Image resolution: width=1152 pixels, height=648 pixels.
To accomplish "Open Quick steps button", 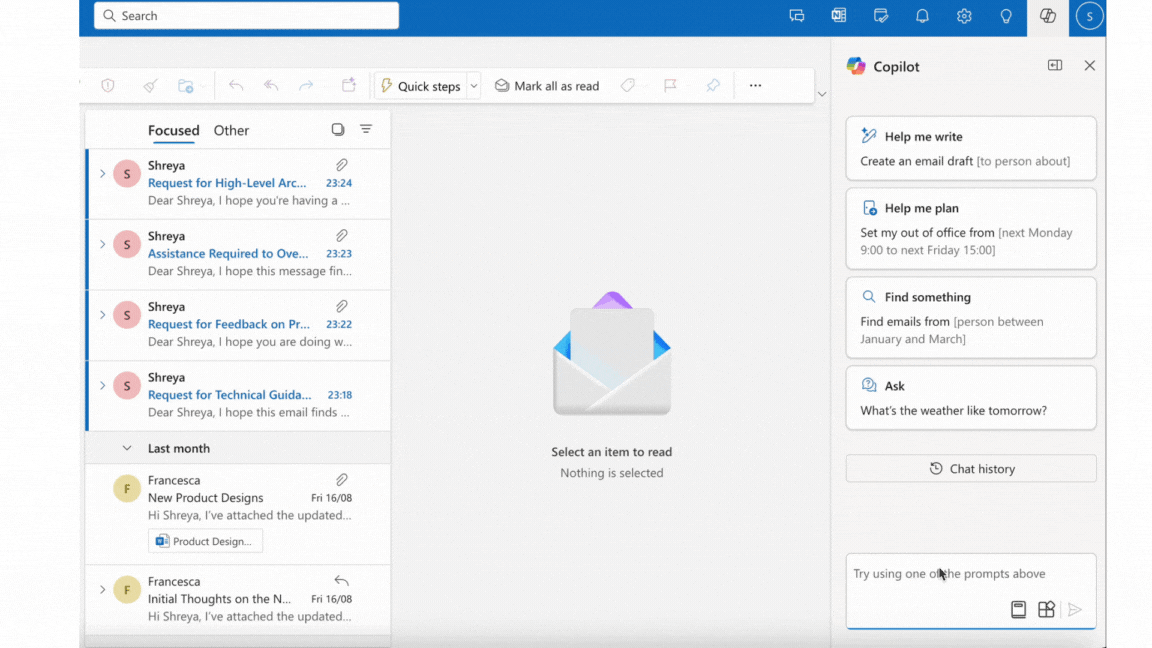I will coord(421,86).
